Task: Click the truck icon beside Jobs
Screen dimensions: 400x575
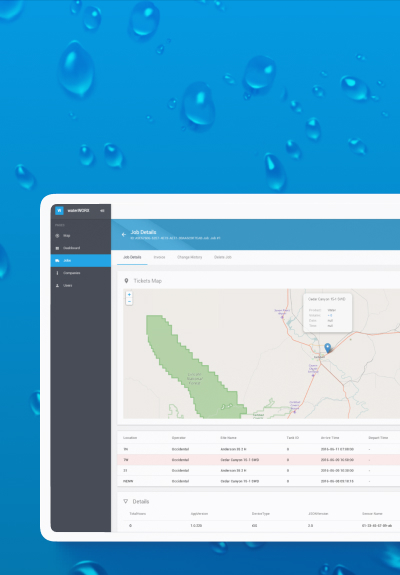Action: (x=57, y=260)
